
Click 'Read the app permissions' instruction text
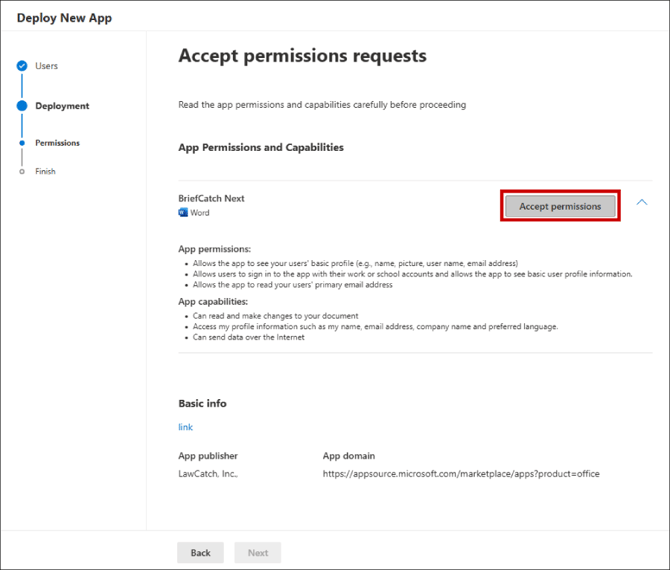point(322,105)
